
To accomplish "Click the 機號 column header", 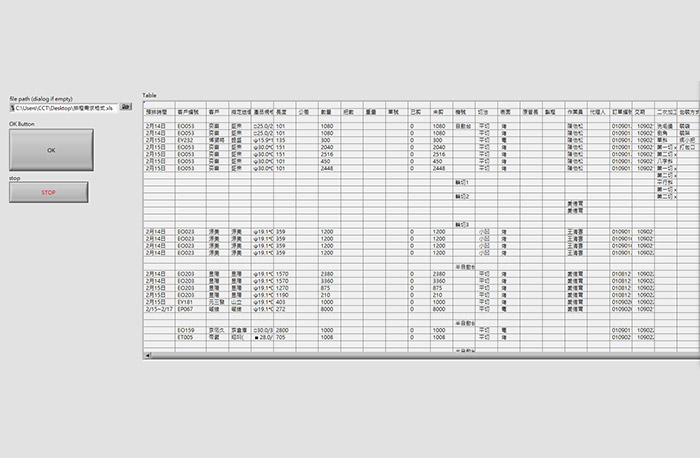I will [463, 112].
